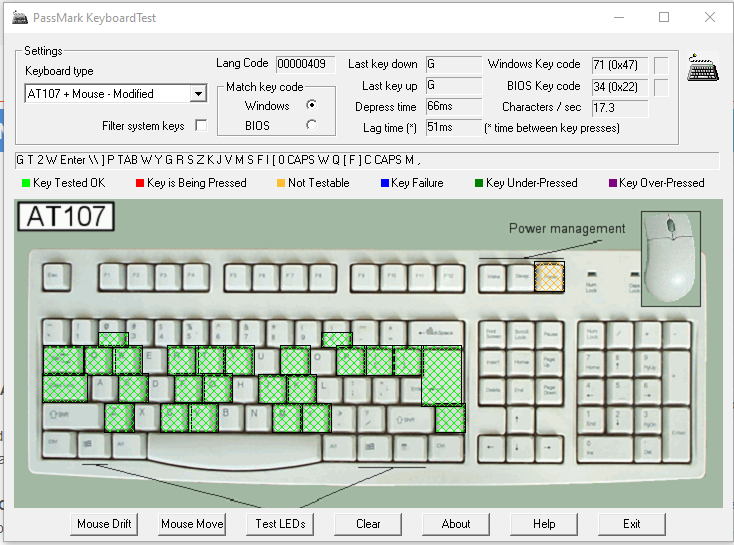Click the numpad 5 key
Screen dimensions: 734x545
tap(620, 391)
